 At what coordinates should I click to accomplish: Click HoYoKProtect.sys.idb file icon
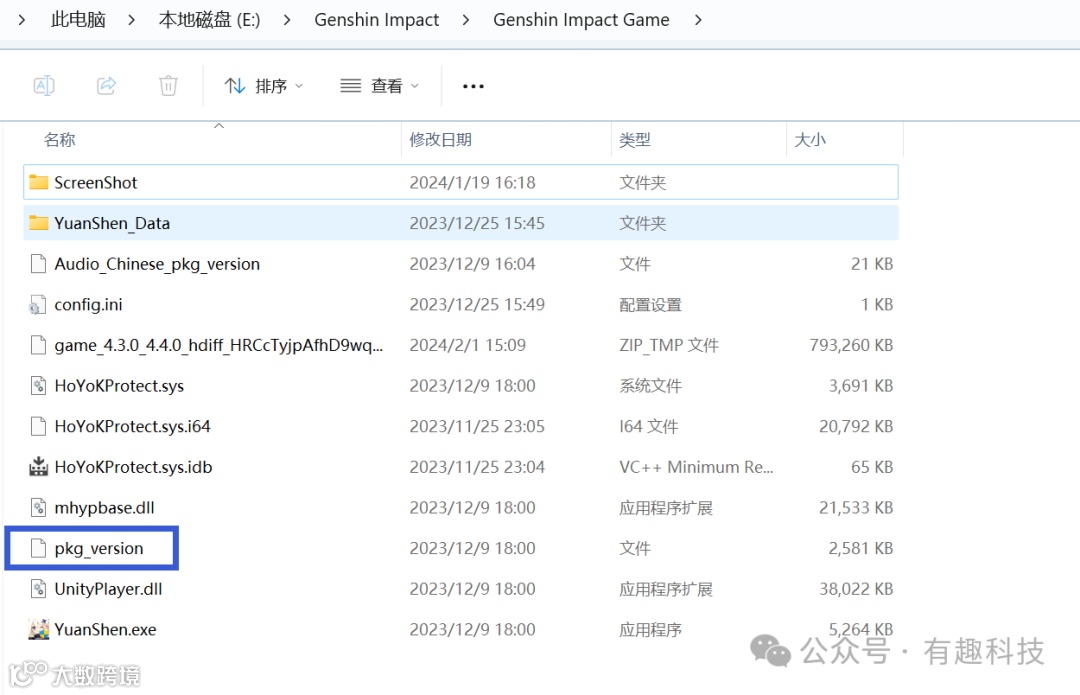click(39, 466)
